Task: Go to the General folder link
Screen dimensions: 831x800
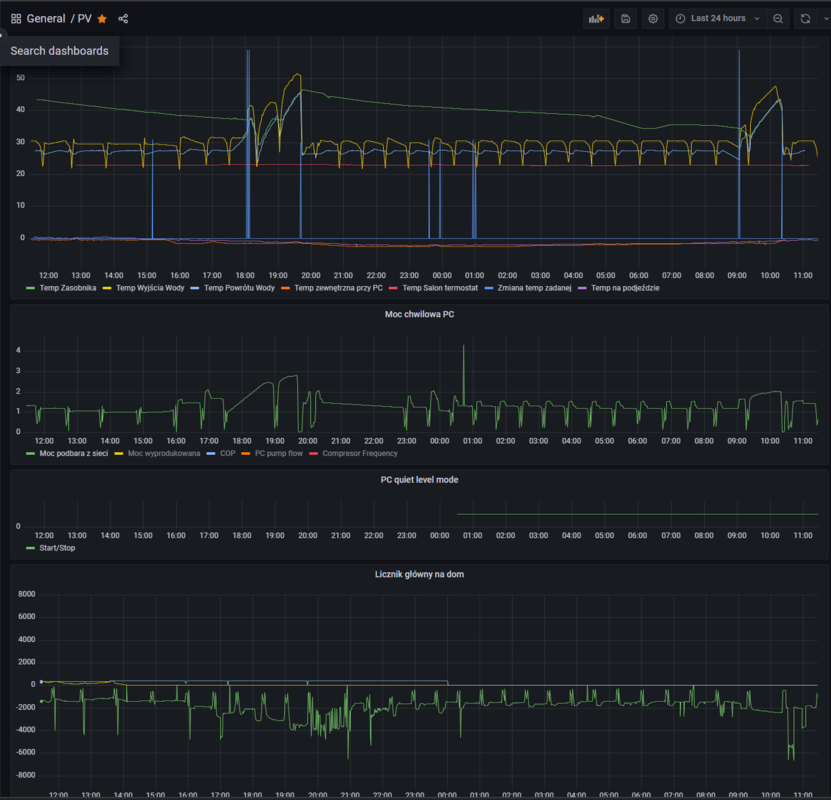Action: 46,19
